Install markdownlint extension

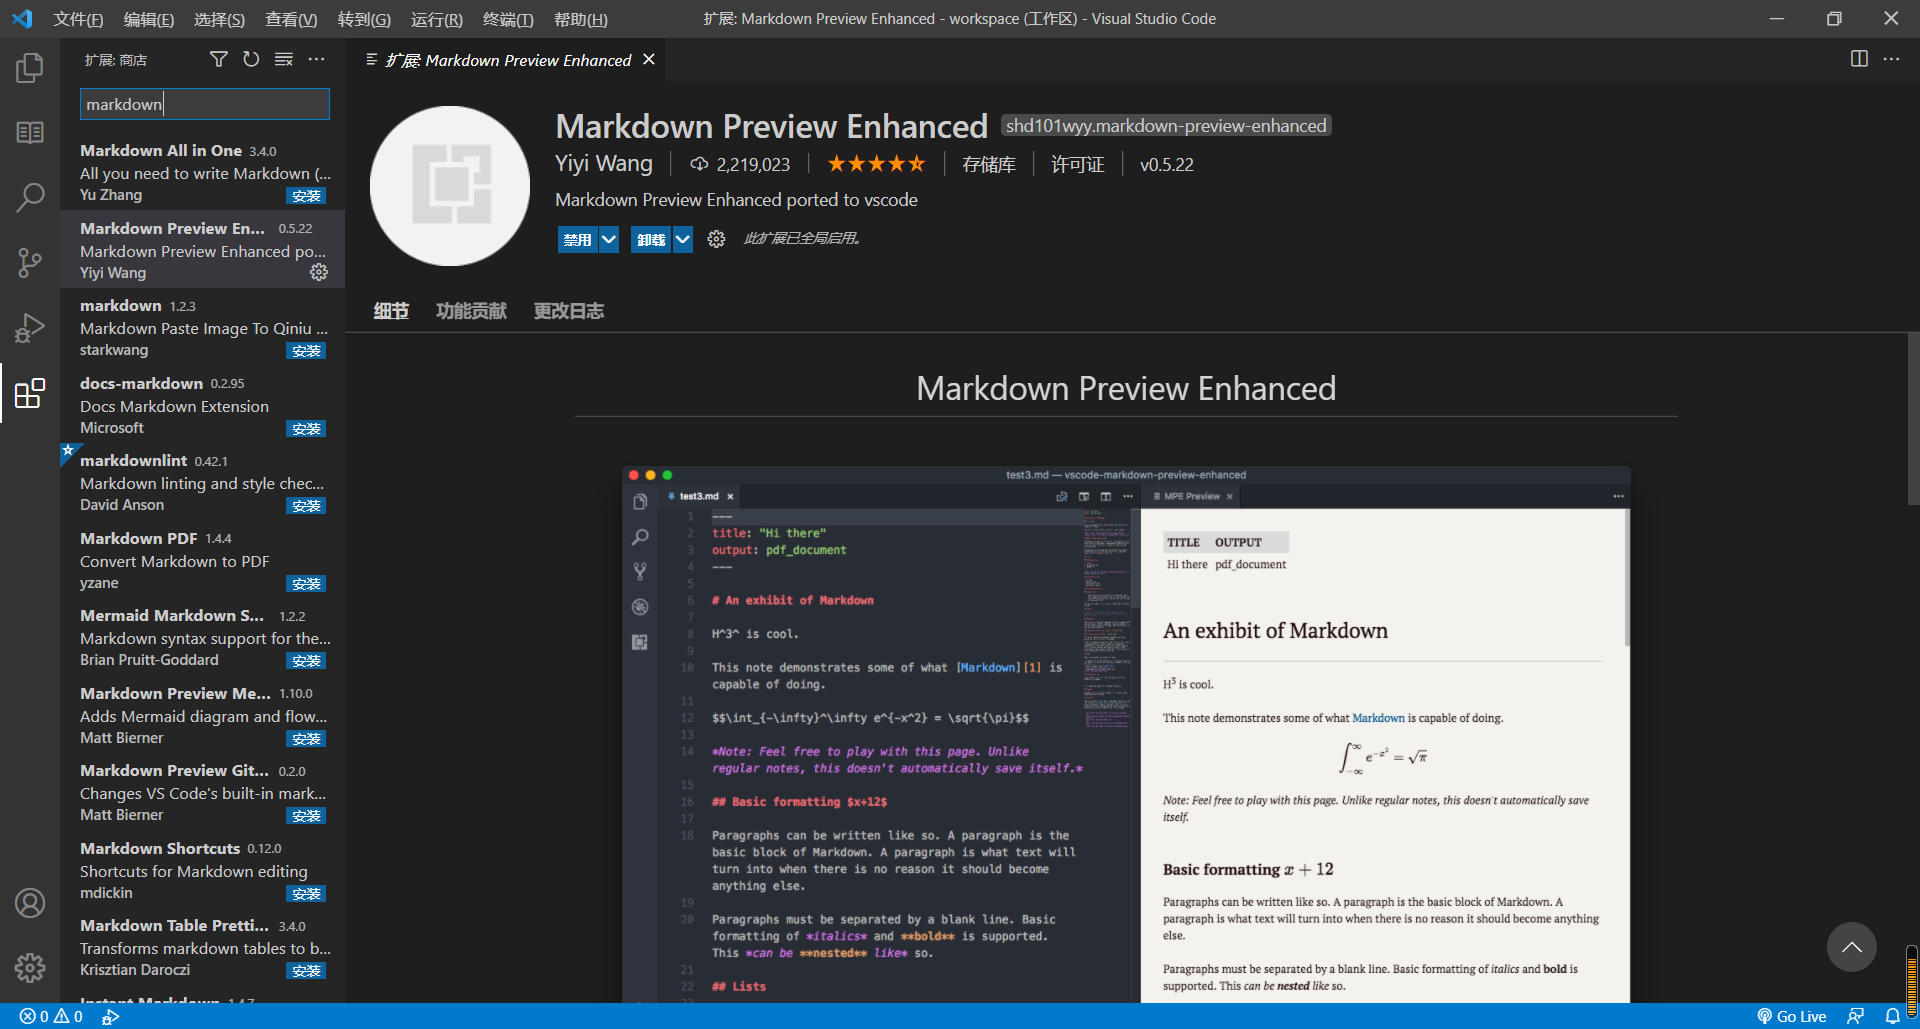(x=306, y=506)
